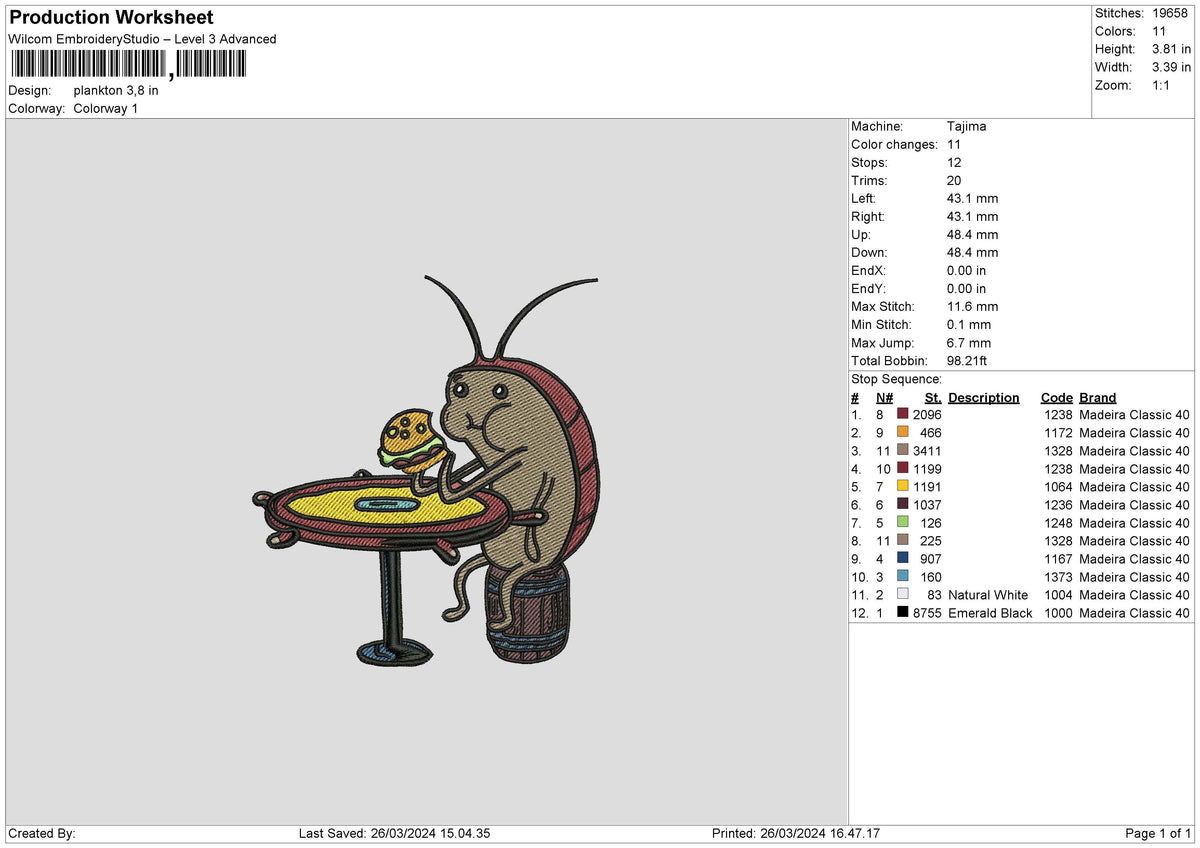Select the EndY label
Image resolution: width=1200 pixels, height=848 pixels.
coord(868,288)
